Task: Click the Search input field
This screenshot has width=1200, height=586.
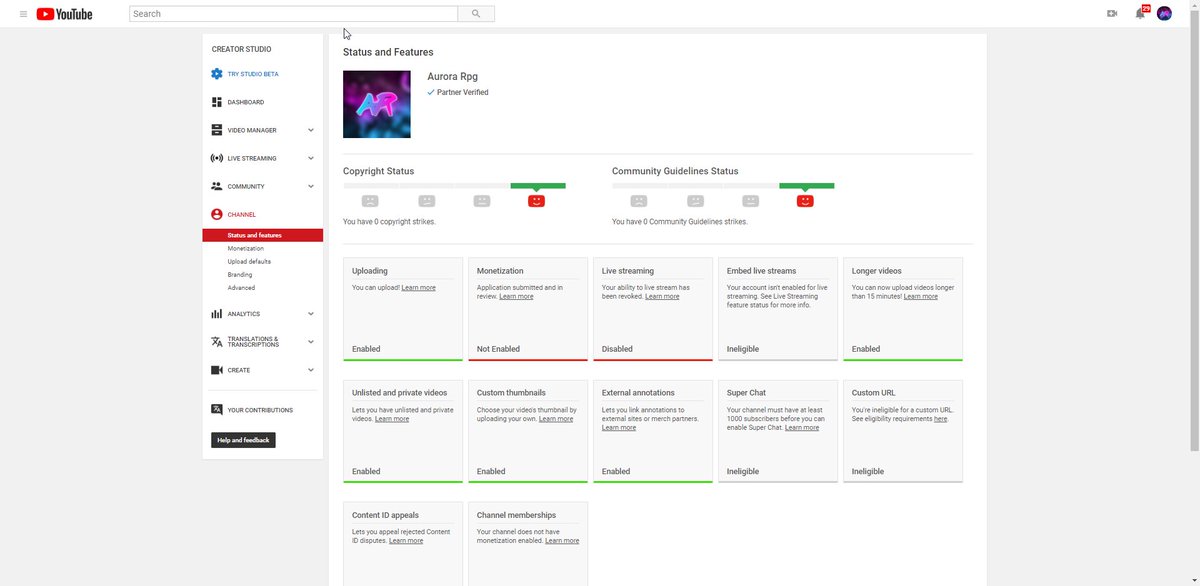Action: pyautogui.click(x=294, y=14)
